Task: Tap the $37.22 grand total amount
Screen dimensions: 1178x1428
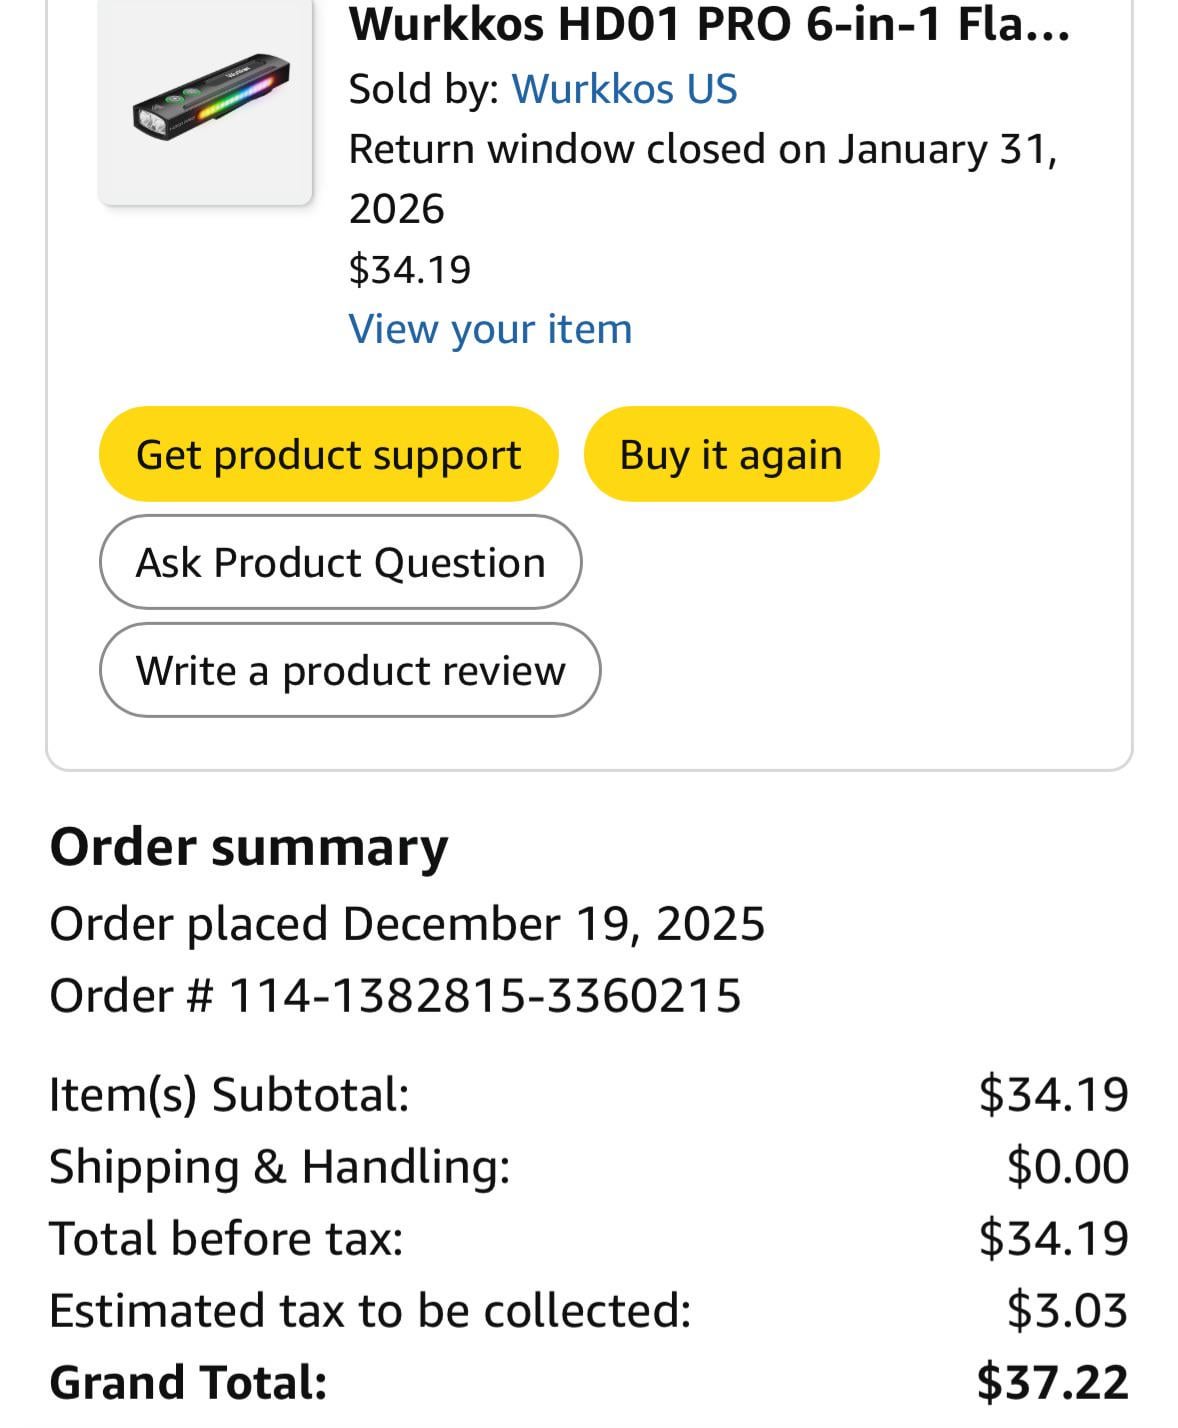Action: coord(1053,1382)
